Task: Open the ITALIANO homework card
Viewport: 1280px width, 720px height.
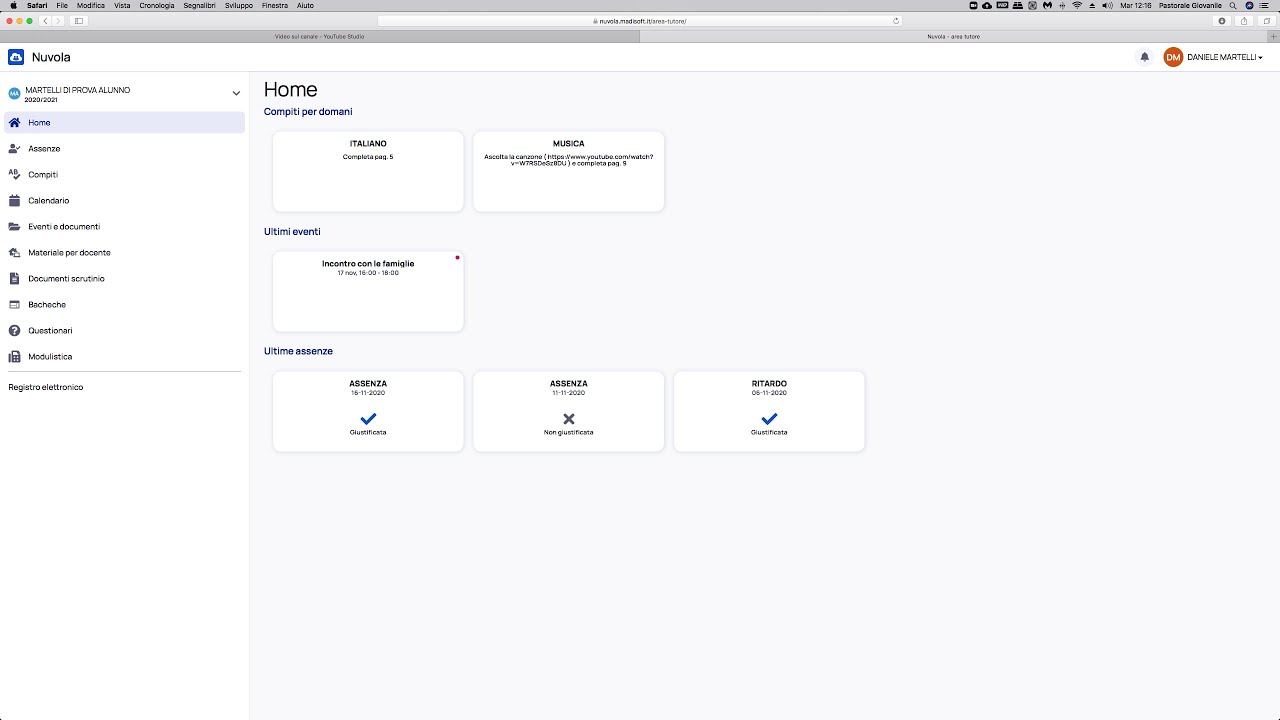Action: coord(368,171)
